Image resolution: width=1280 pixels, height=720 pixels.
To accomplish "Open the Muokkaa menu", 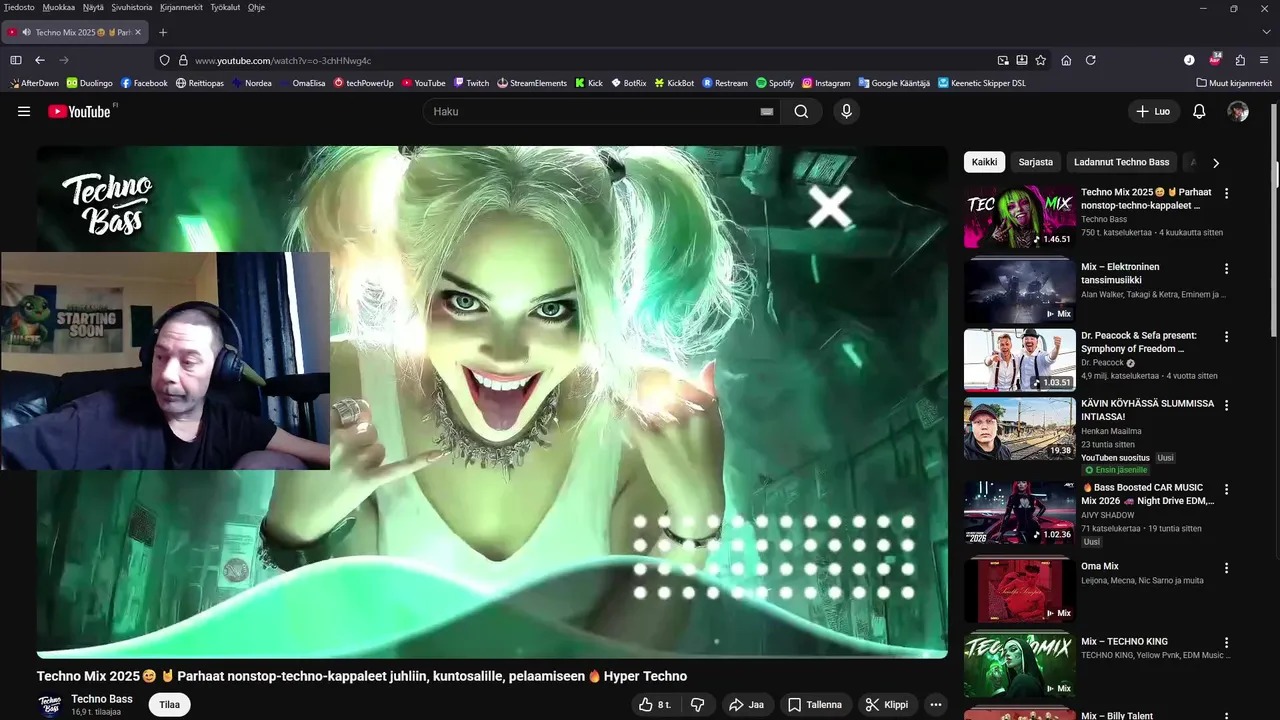I will pyautogui.click(x=59, y=7).
